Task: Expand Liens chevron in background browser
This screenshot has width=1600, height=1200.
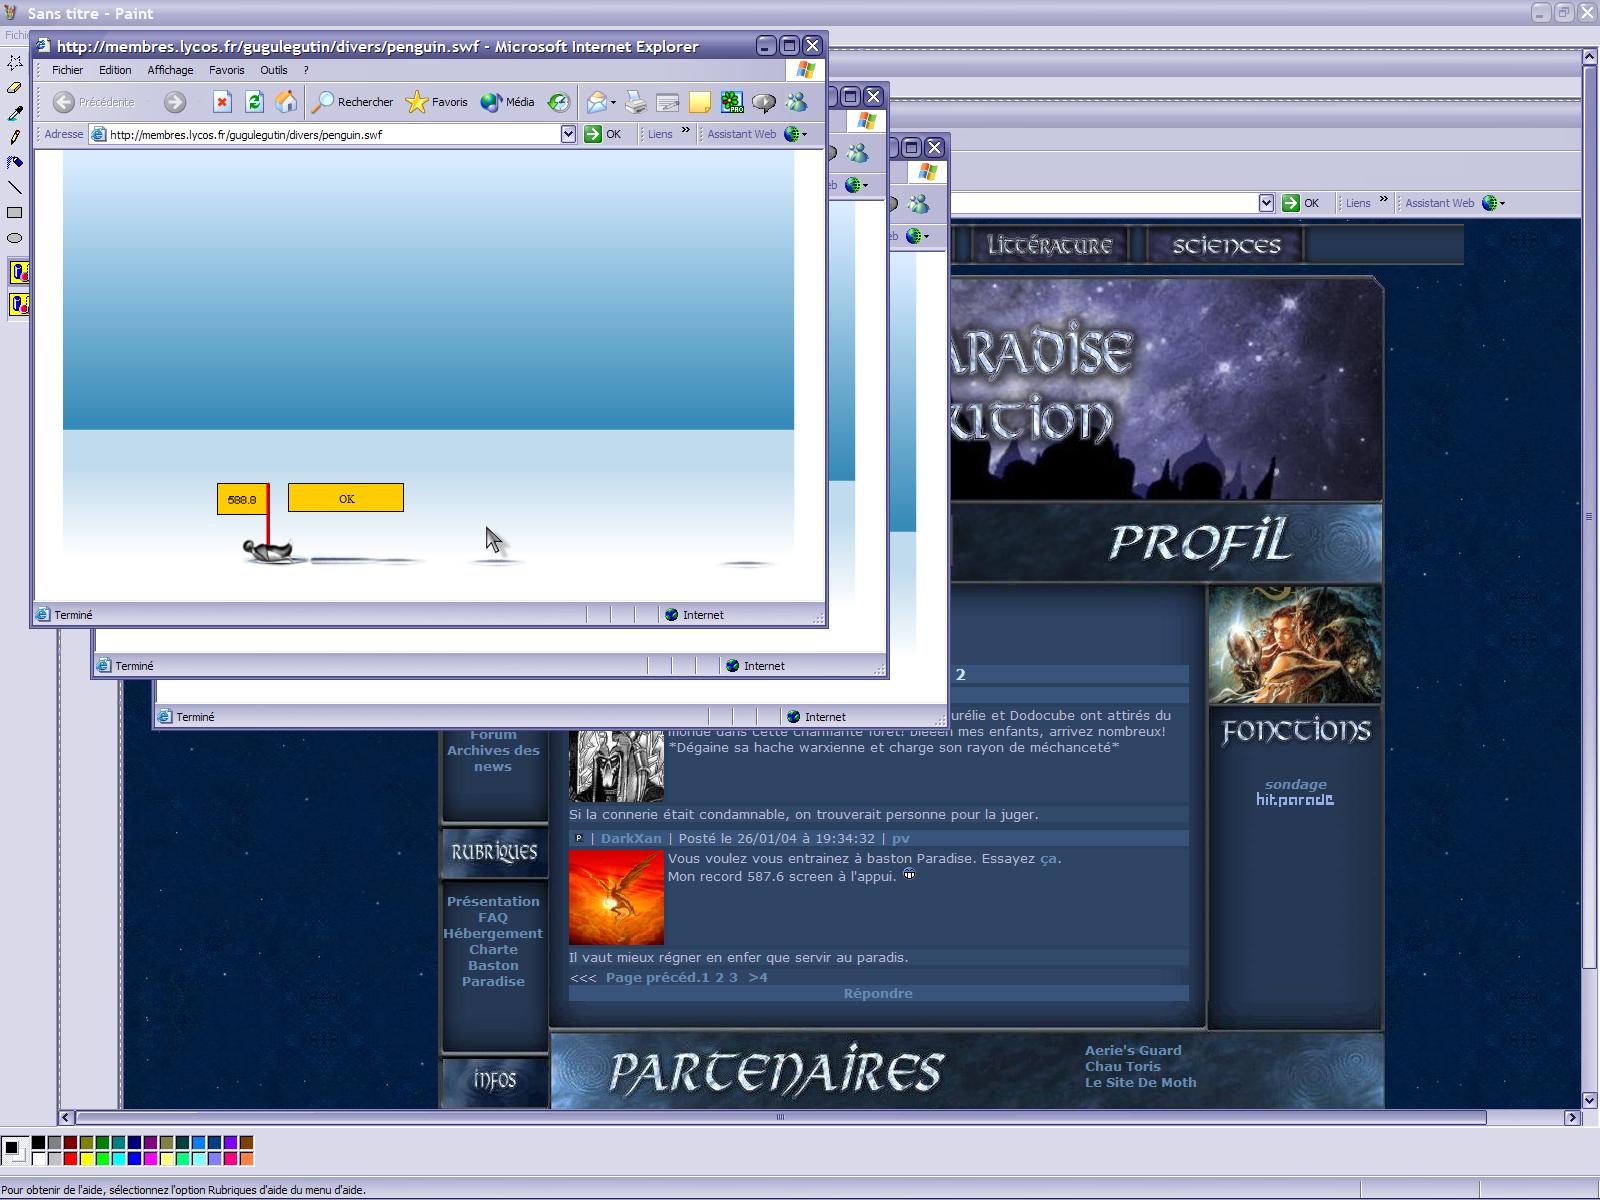Action: point(1383,199)
